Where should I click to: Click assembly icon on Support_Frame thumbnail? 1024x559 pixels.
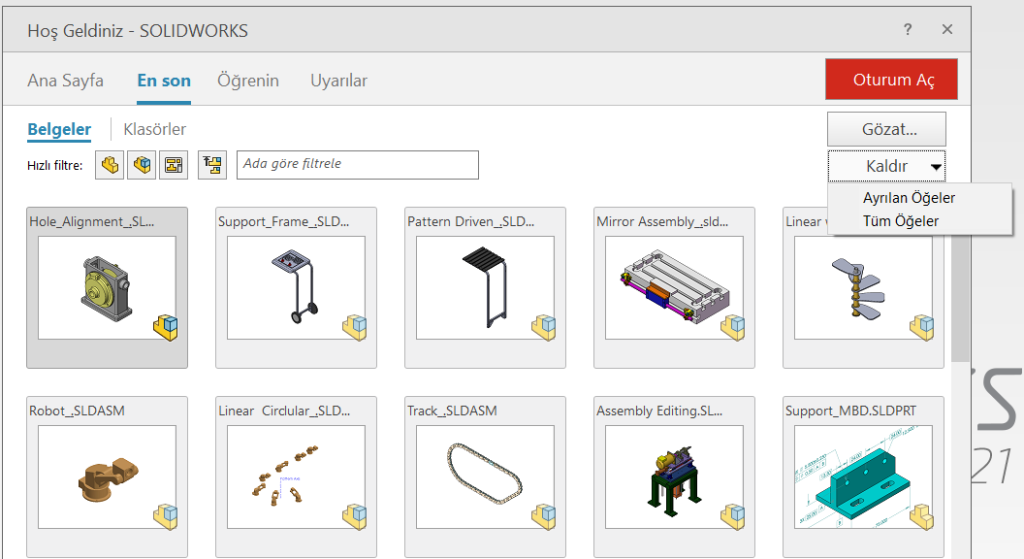(x=355, y=326)
